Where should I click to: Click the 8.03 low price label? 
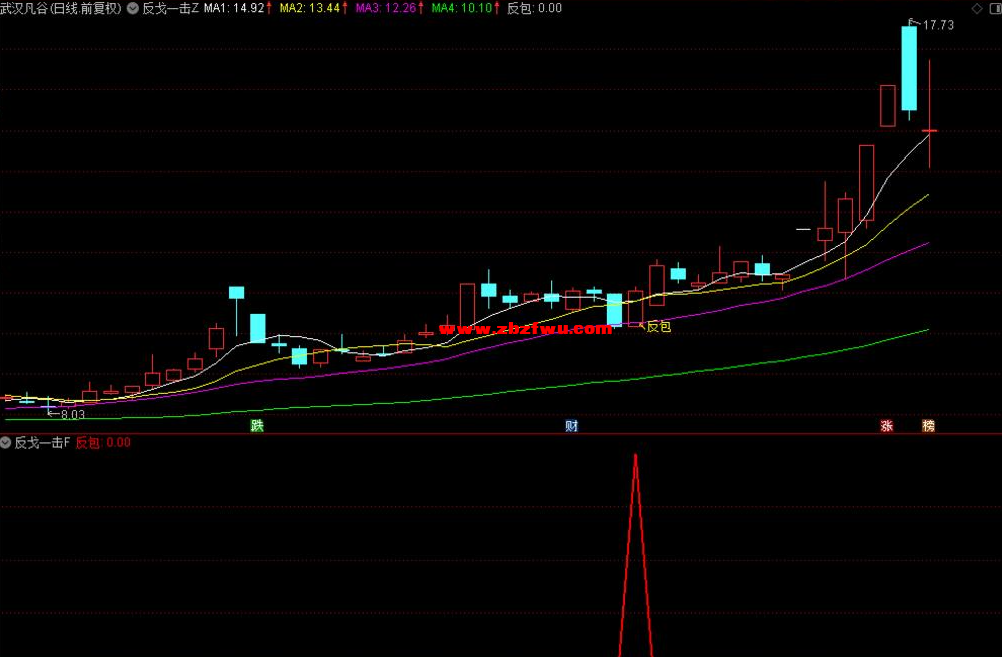pos(73,415)
